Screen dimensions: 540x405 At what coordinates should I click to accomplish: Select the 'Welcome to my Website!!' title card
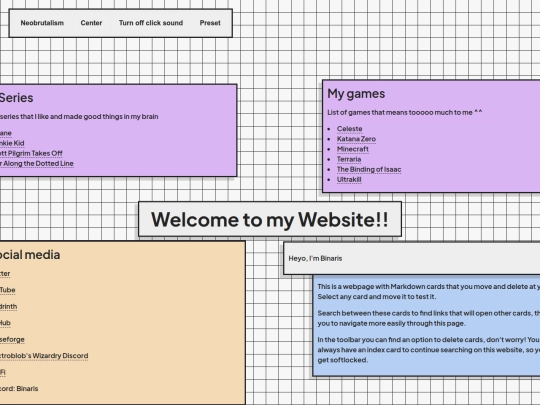tap(270, 219)
